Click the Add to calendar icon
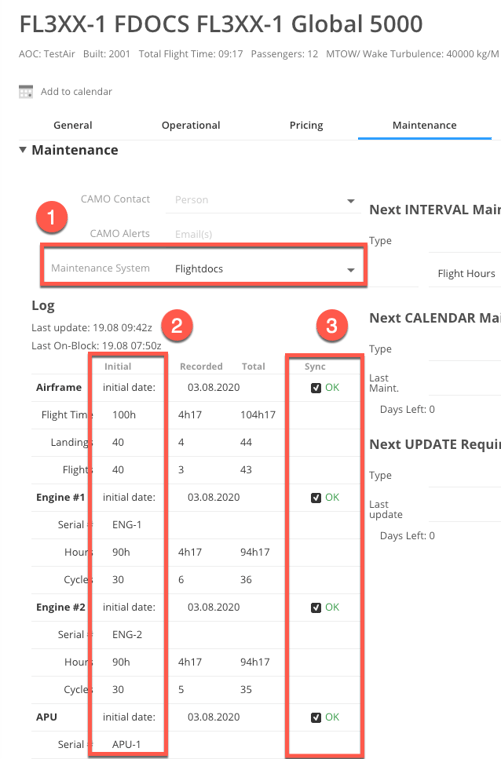 (26, 91)
